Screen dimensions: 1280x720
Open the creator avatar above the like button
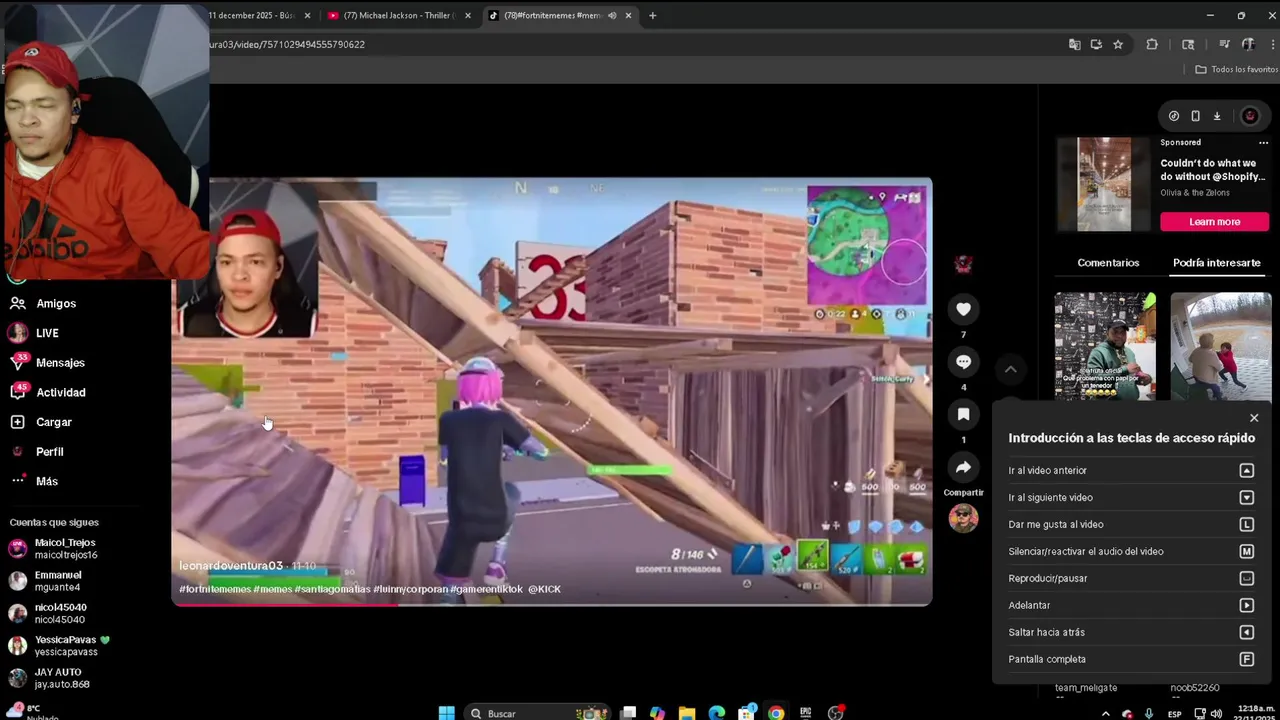tap(963, 263)
